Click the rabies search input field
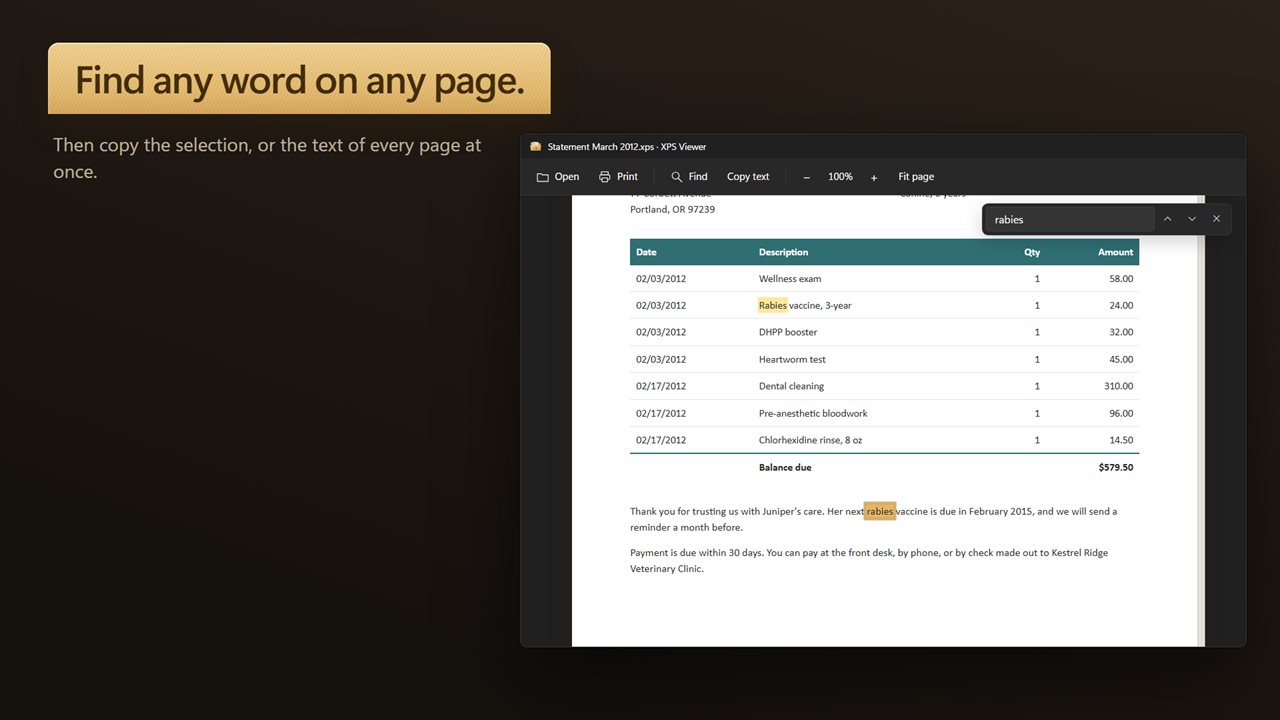 coord(1070,219)
